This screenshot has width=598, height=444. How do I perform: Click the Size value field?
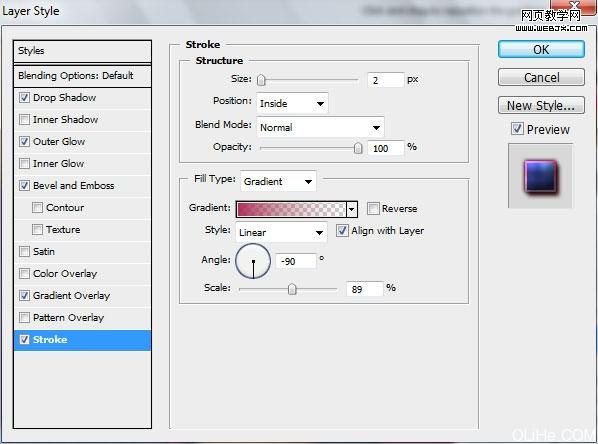[x=385, y=80]
